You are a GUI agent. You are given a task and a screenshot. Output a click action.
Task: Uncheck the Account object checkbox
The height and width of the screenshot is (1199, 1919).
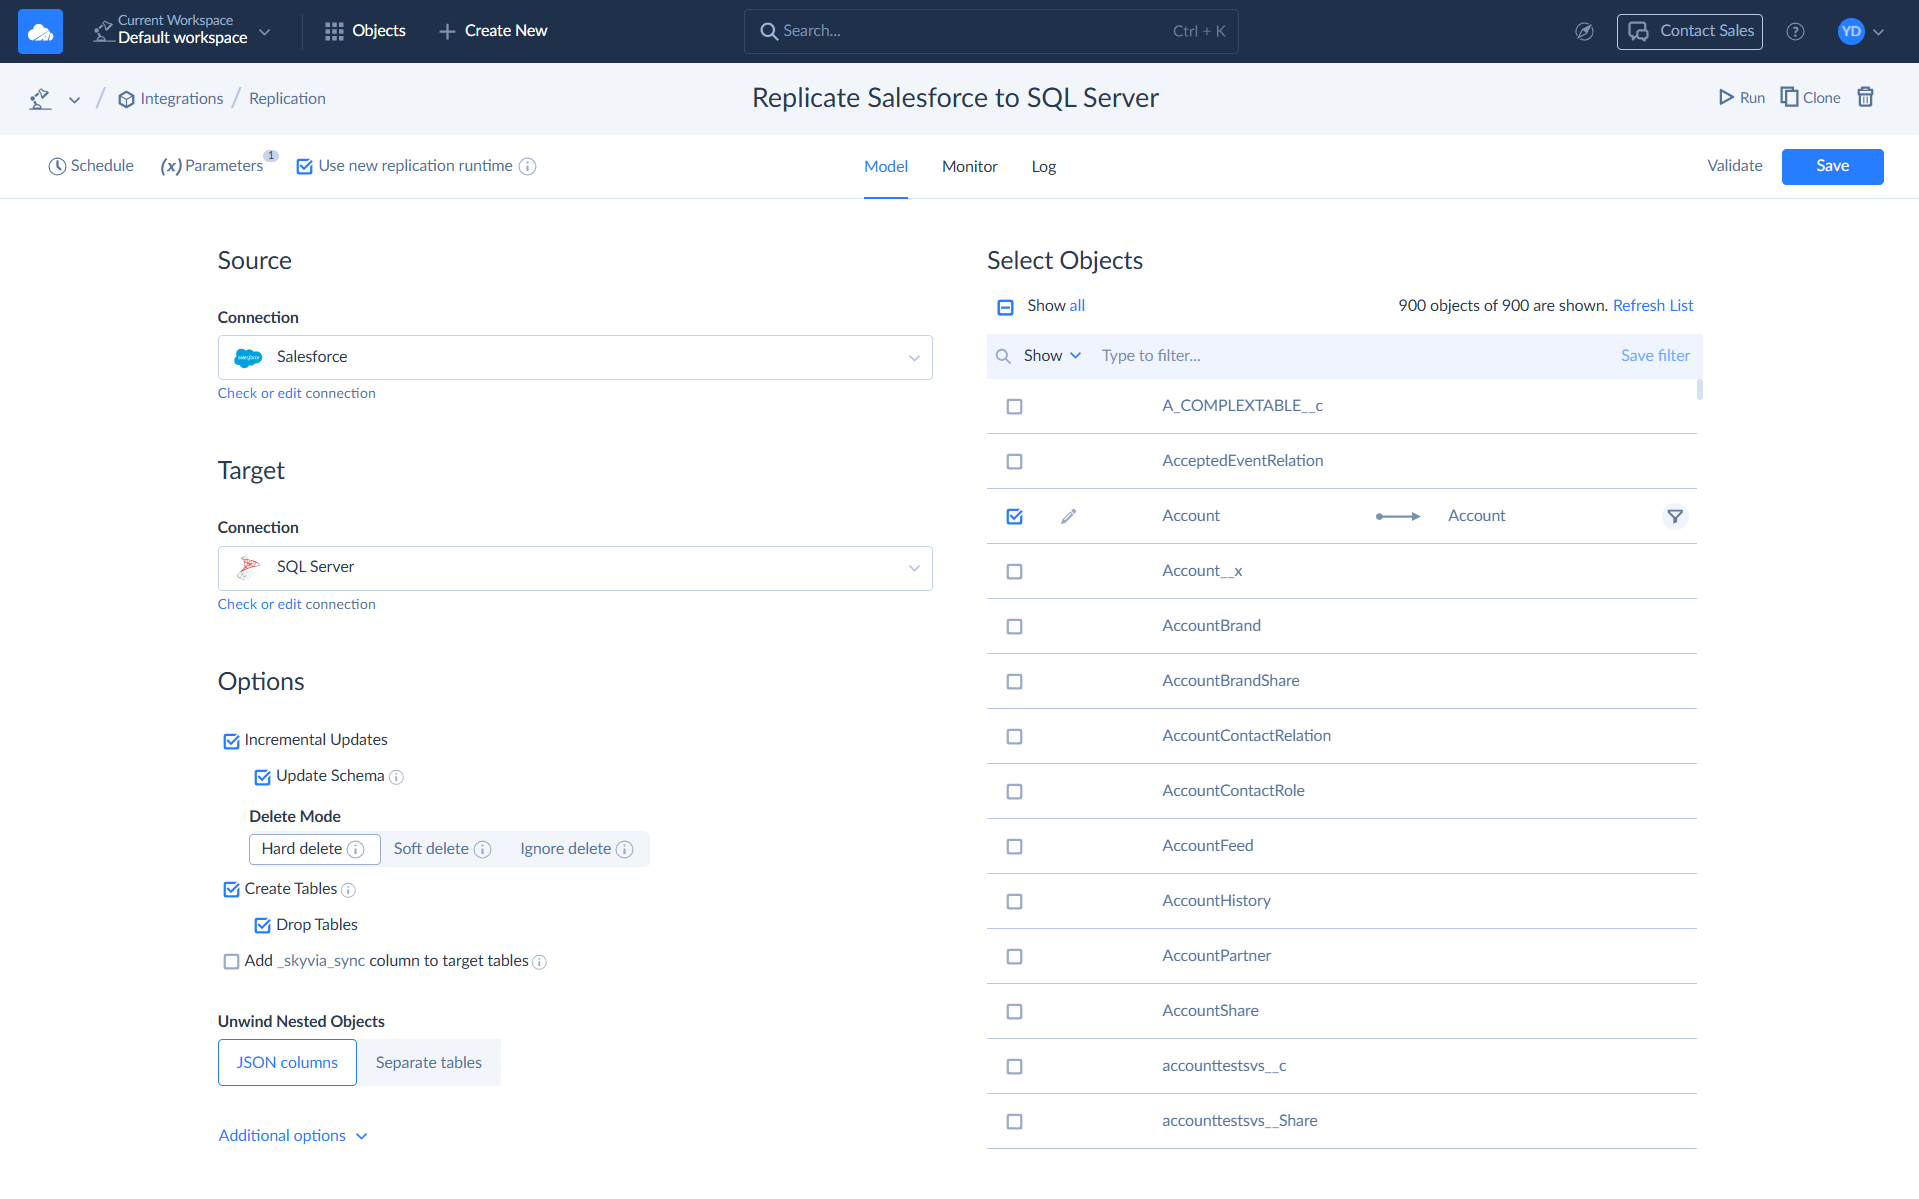pos(1014,516)
